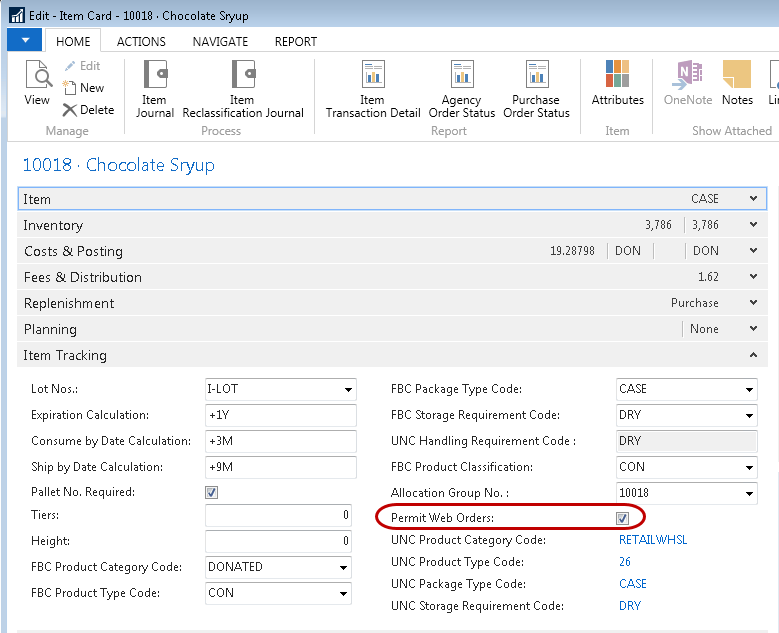Switch to the ACTIONS ribbon tab

(x=141, y=42)
